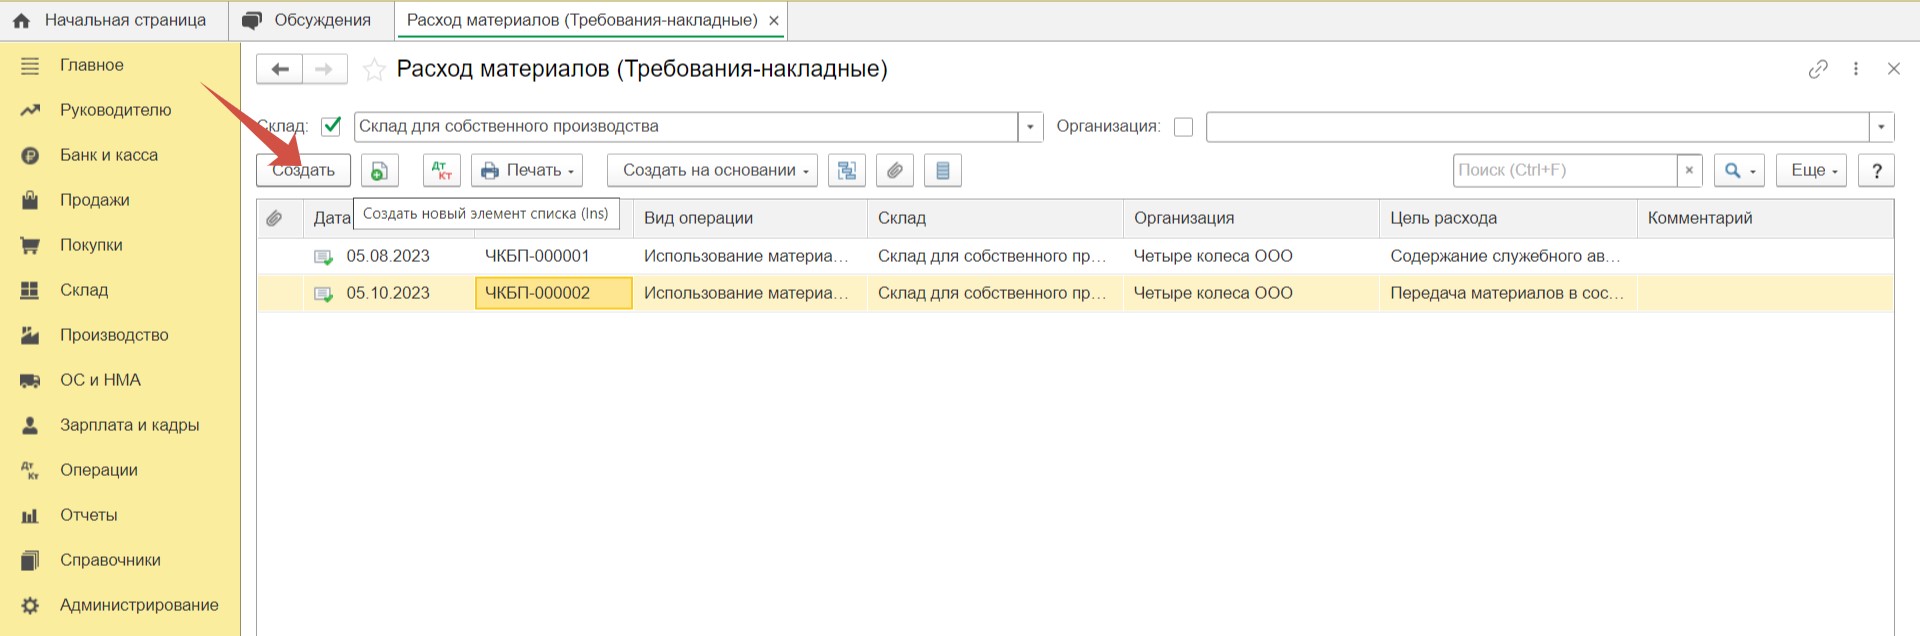Open the Покупки section
The height and width of the screenshot is (636, 1920).
(91, 245)
